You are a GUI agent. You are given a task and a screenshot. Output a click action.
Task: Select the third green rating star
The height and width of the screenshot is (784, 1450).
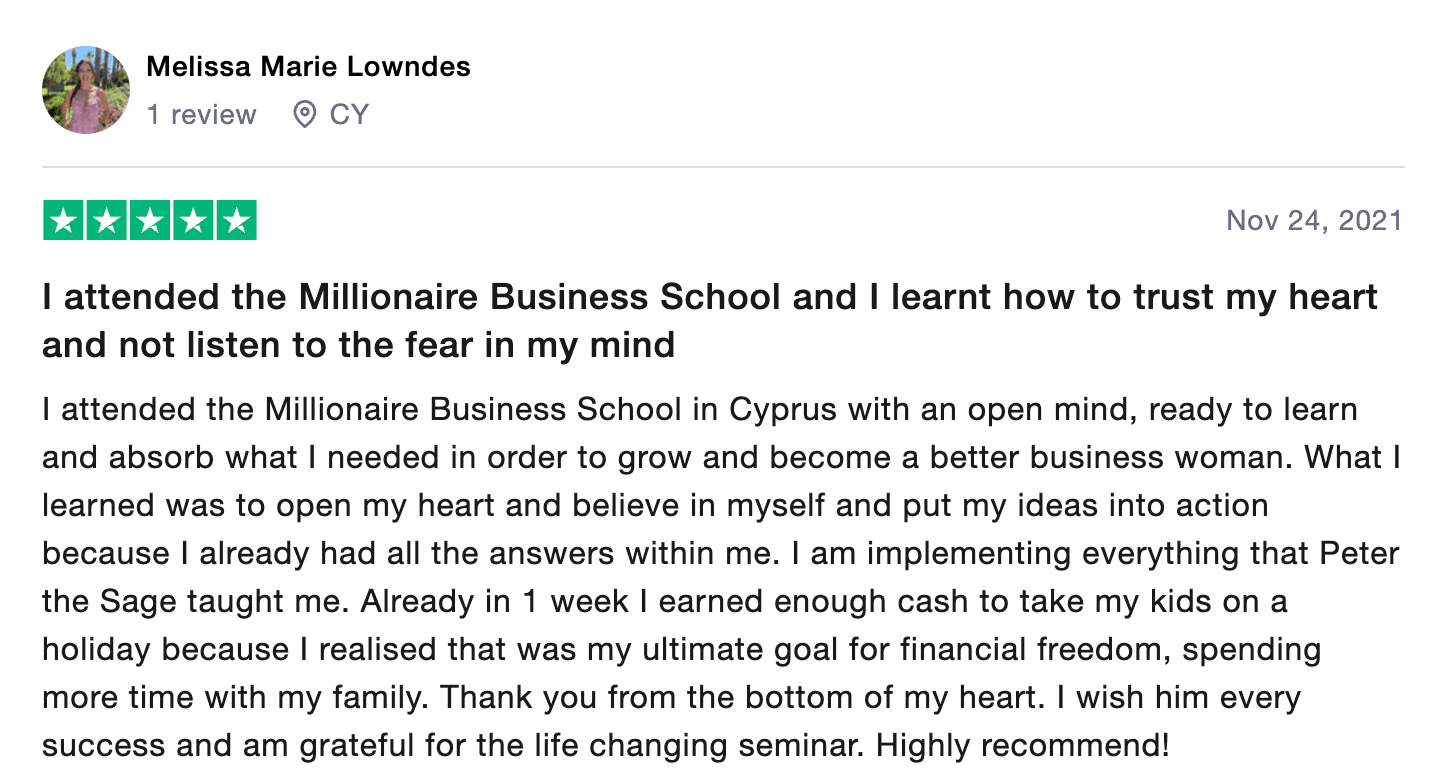[150, 221]
